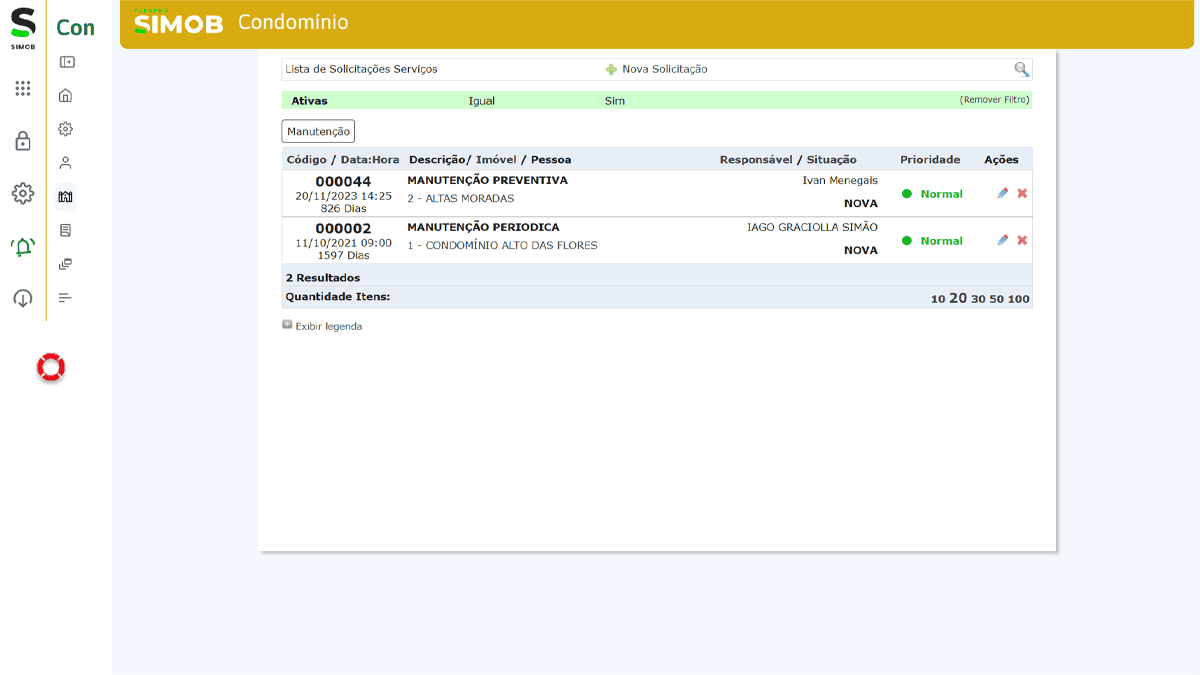Select the condominium building icon in sidebar
Image resolution: width=1200 pixels, height=675 pixels.
tap(65, 196)
